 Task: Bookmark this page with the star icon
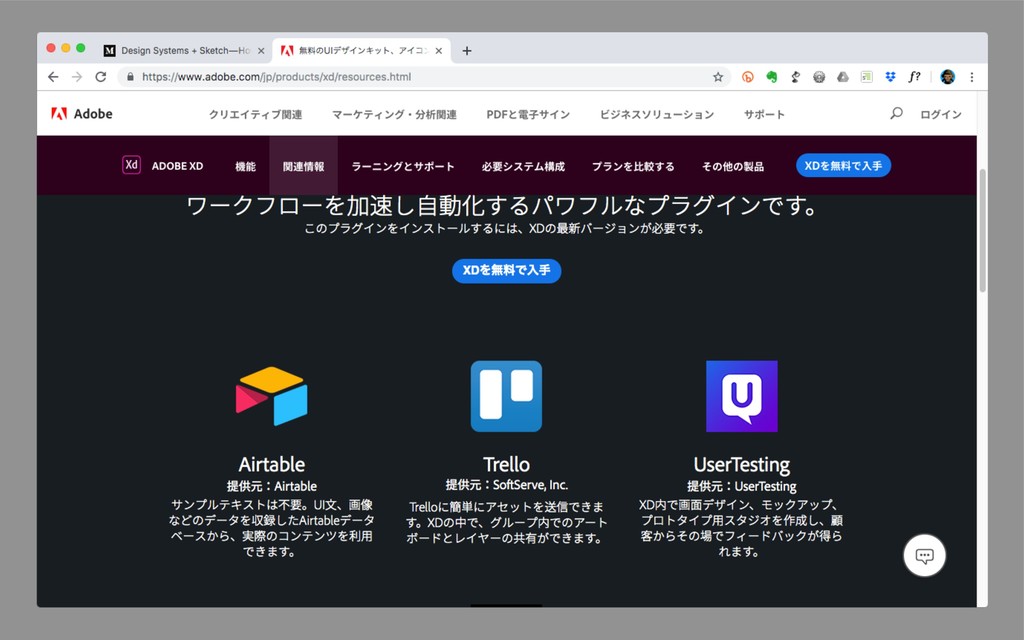pos(718,77)
